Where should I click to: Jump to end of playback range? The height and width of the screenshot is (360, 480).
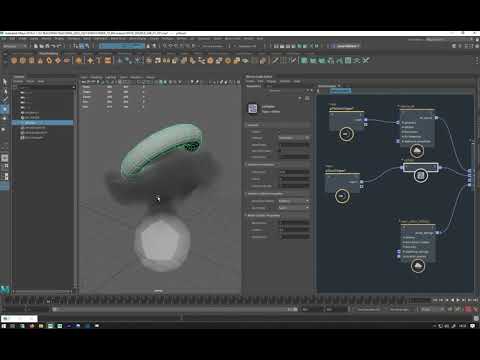[x=475, y=300]
